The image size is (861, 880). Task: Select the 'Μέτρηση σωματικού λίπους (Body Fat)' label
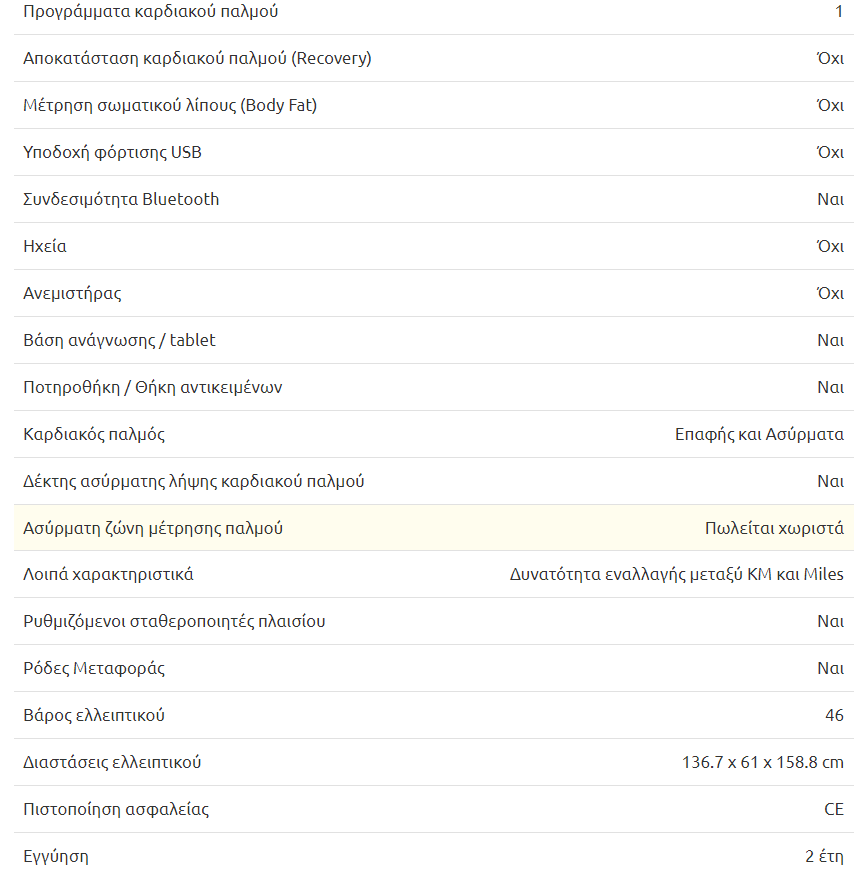tap(170, 105)
